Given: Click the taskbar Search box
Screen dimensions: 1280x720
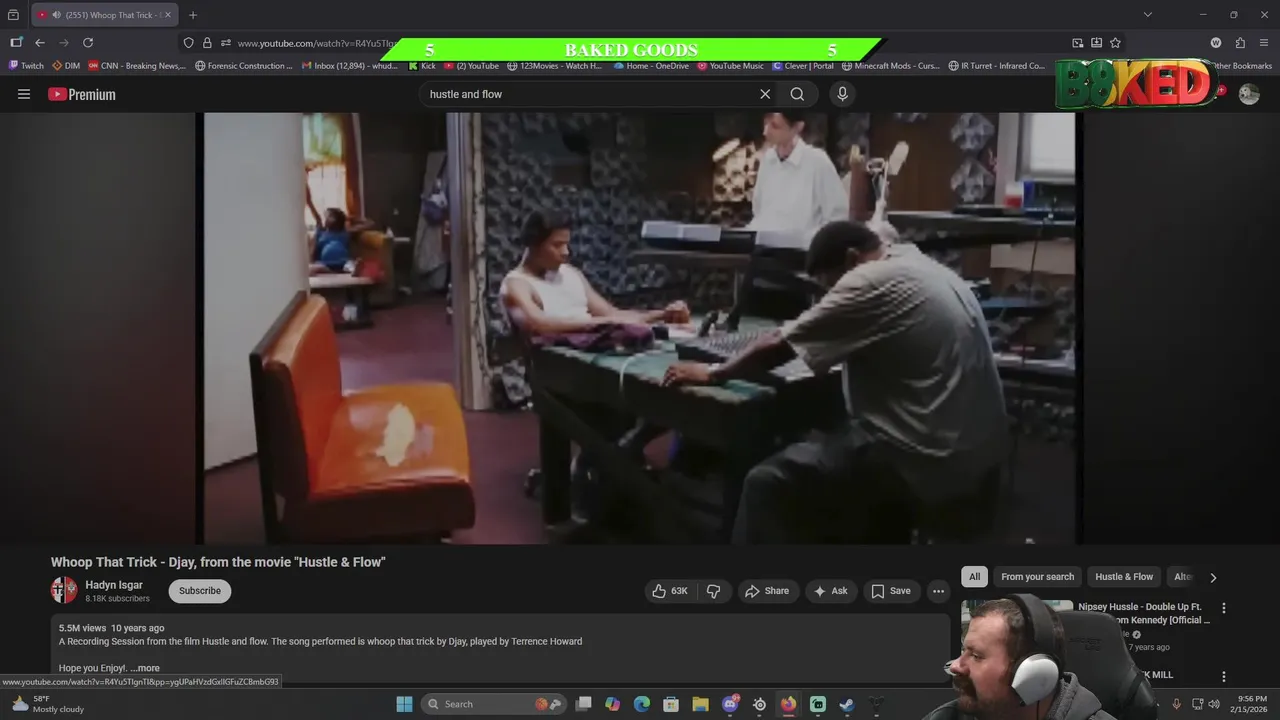Looking at the screenshot, I should coord(494,704).
